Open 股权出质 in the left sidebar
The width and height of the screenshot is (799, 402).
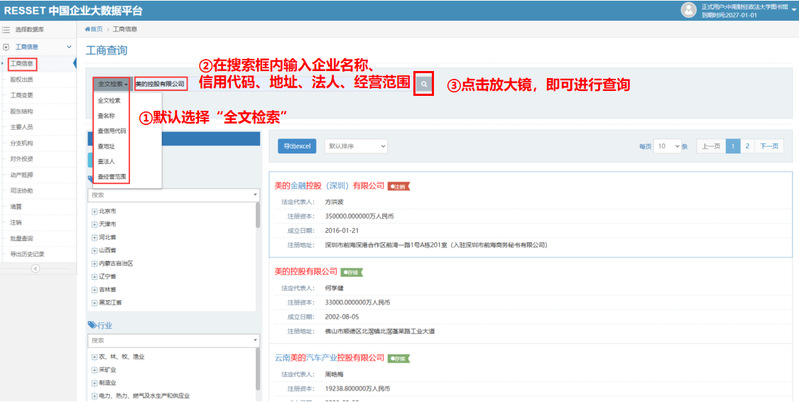21,78
